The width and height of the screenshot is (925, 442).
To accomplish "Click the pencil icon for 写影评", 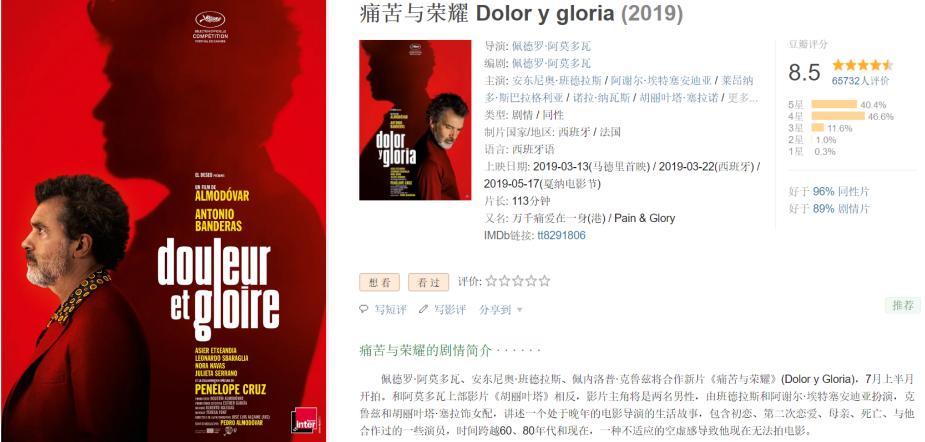I will pyautogui.click(x=423, y=309).
